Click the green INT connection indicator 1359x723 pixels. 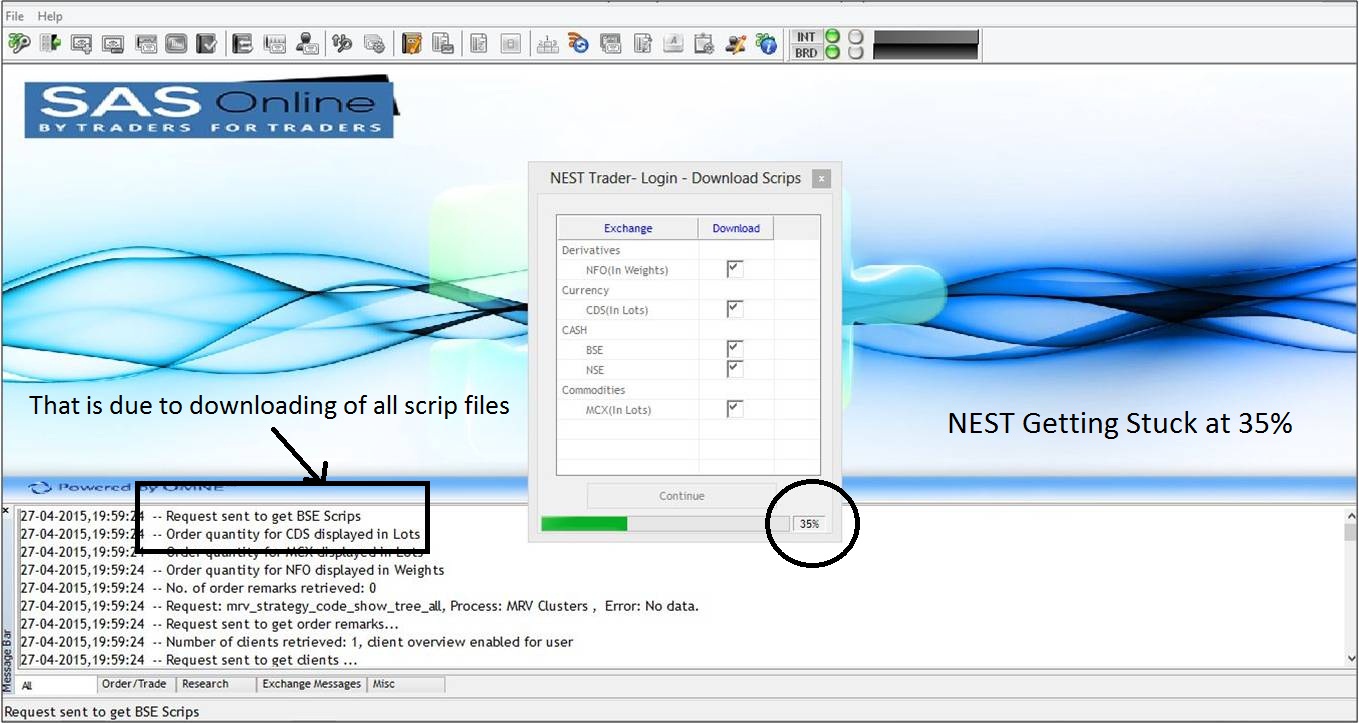pyautogui.click(x=832, y=37)
